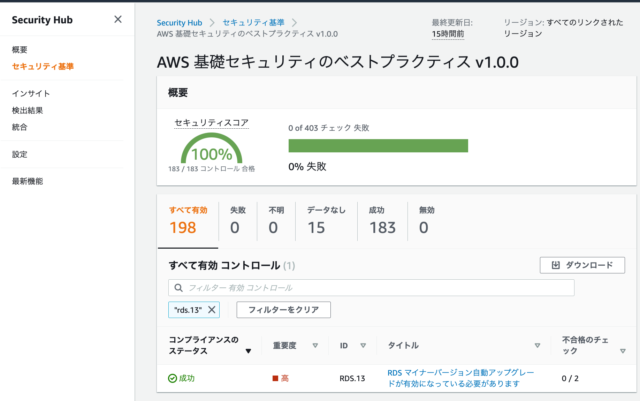This screenshot has width=640, height=401.
Task: Open セキュリティ基準 in the sidebar
Action: pos(42,66)
